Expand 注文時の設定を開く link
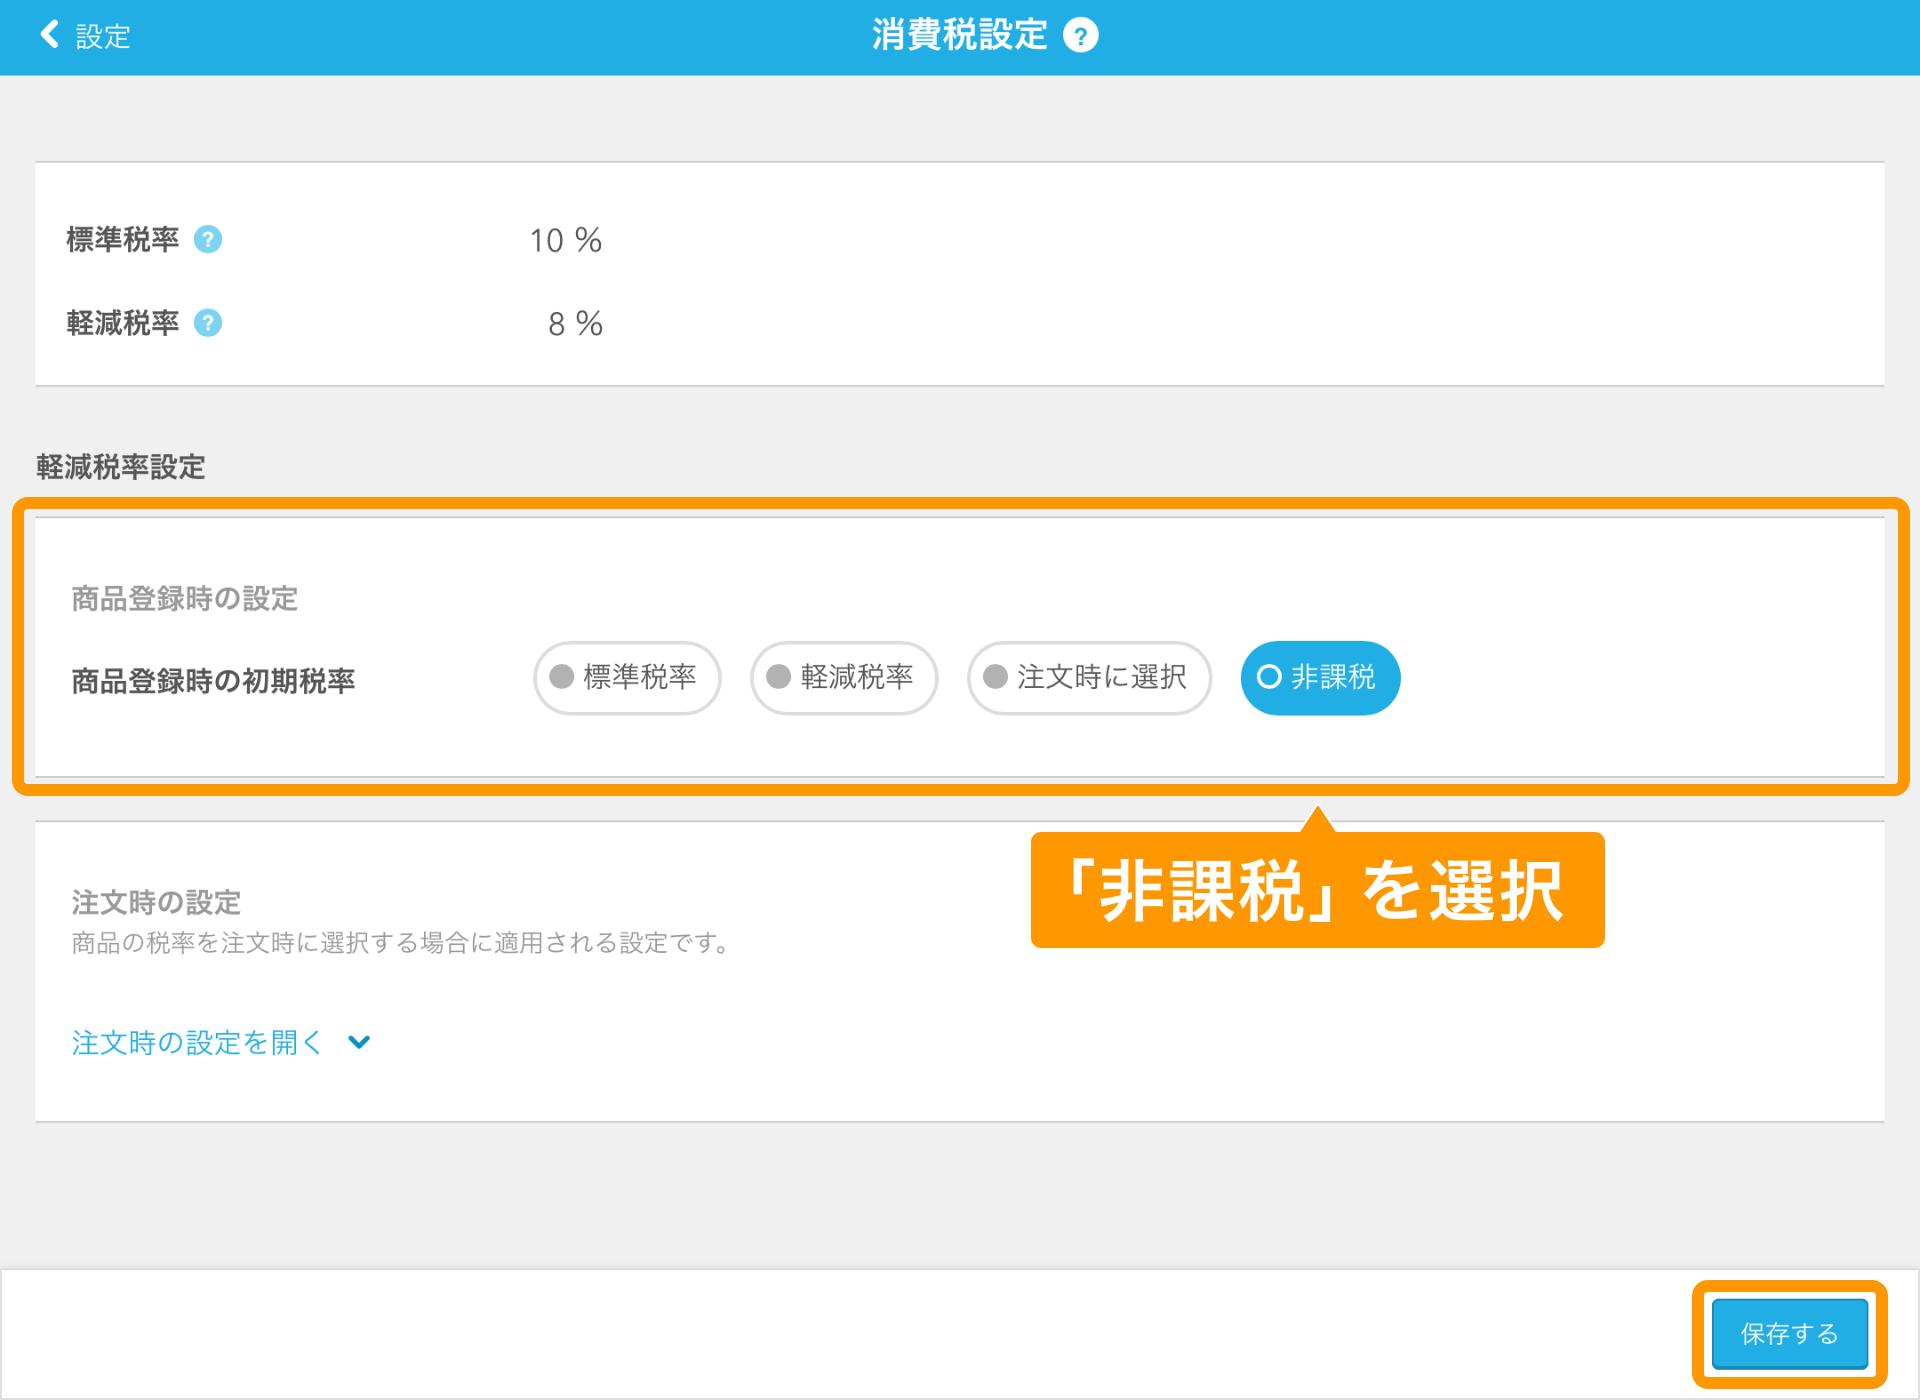This screenshot has height=1400, width=1920. coord(197,1043)
